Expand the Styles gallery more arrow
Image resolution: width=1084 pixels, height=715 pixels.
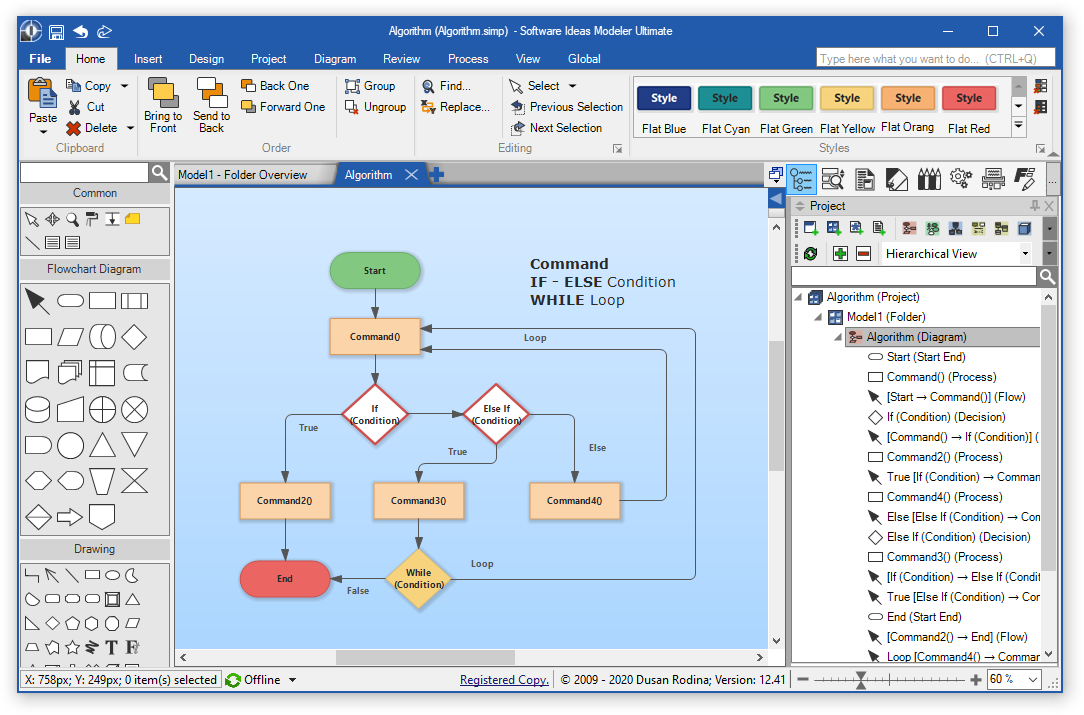click(x=1018, y=125)
